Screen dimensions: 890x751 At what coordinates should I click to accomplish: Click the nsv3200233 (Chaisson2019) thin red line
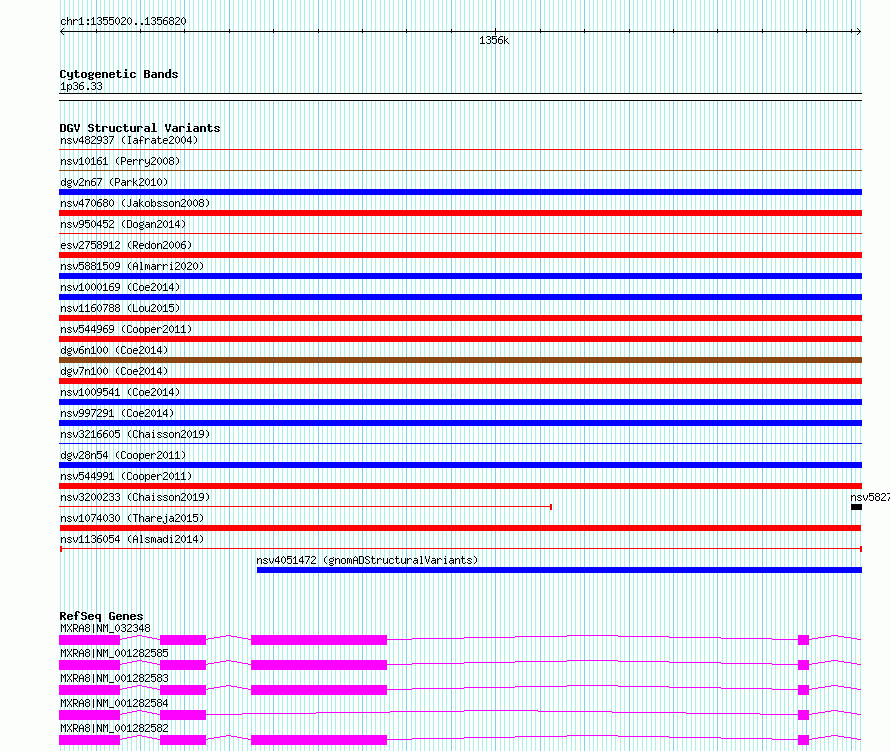click(305, 506)
